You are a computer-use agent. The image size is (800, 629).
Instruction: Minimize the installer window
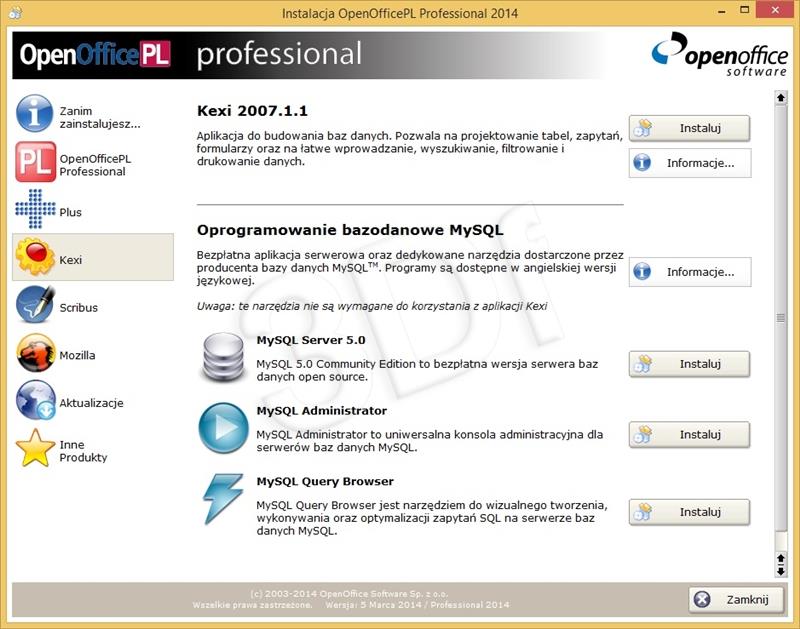[x=721, y=11]
